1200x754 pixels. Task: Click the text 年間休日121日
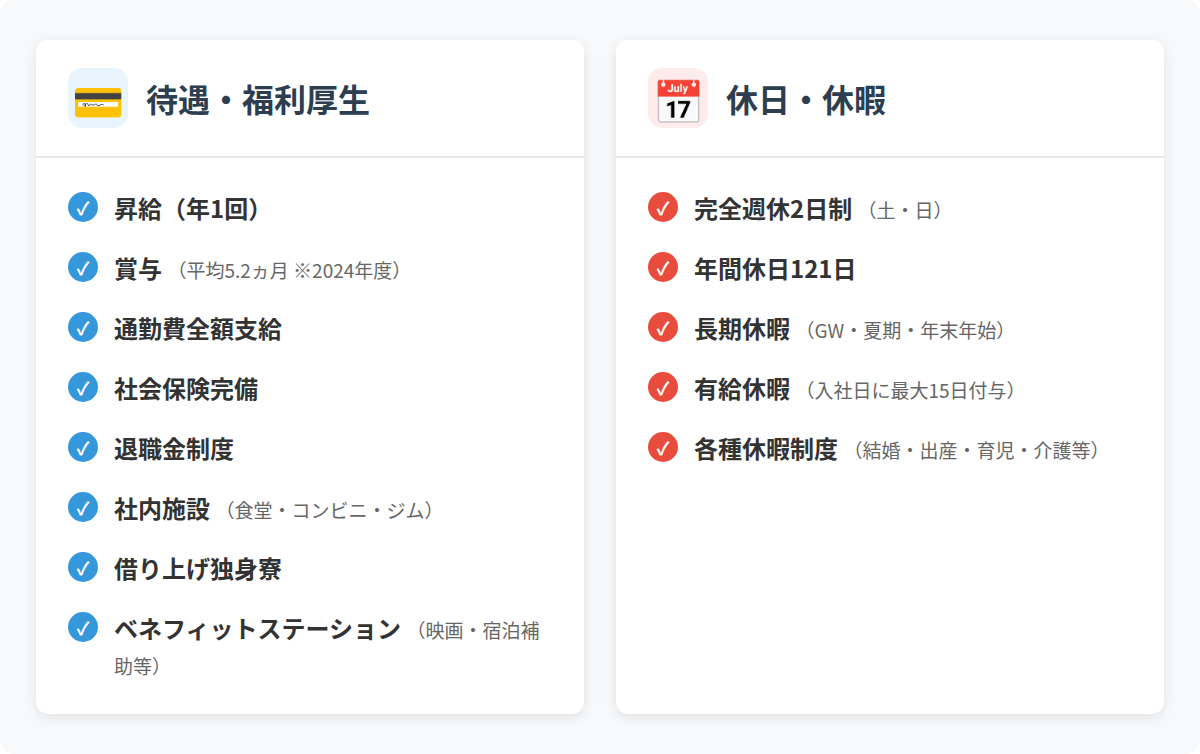pos(774,270)
